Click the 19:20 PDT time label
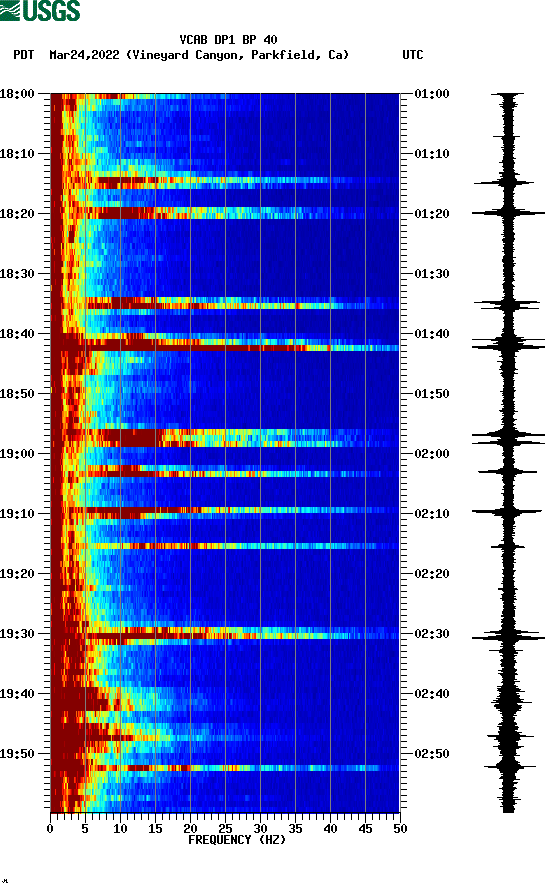The height and width of the screenshot is (892, 552). (x=17, y=574)
